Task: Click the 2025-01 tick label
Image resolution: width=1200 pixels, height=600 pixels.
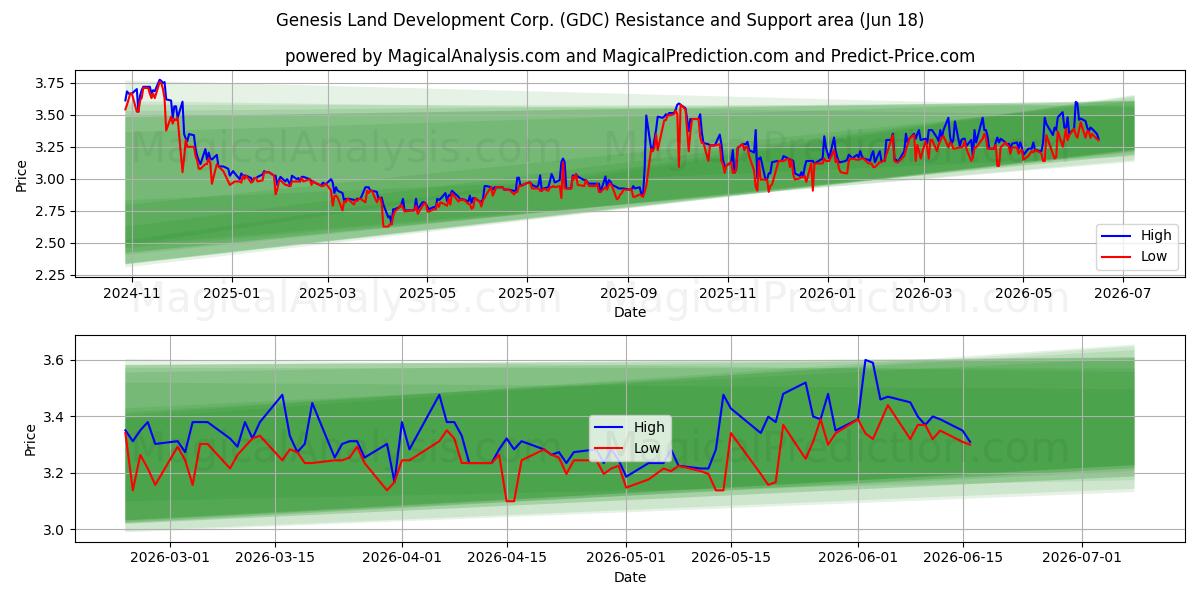Action: coord(232,293)
